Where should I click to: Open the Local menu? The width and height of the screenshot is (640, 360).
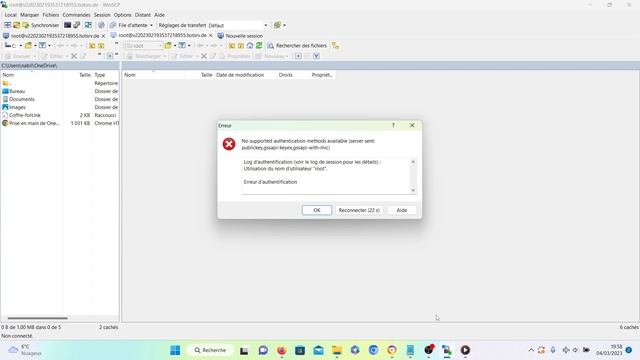[11, 15]
